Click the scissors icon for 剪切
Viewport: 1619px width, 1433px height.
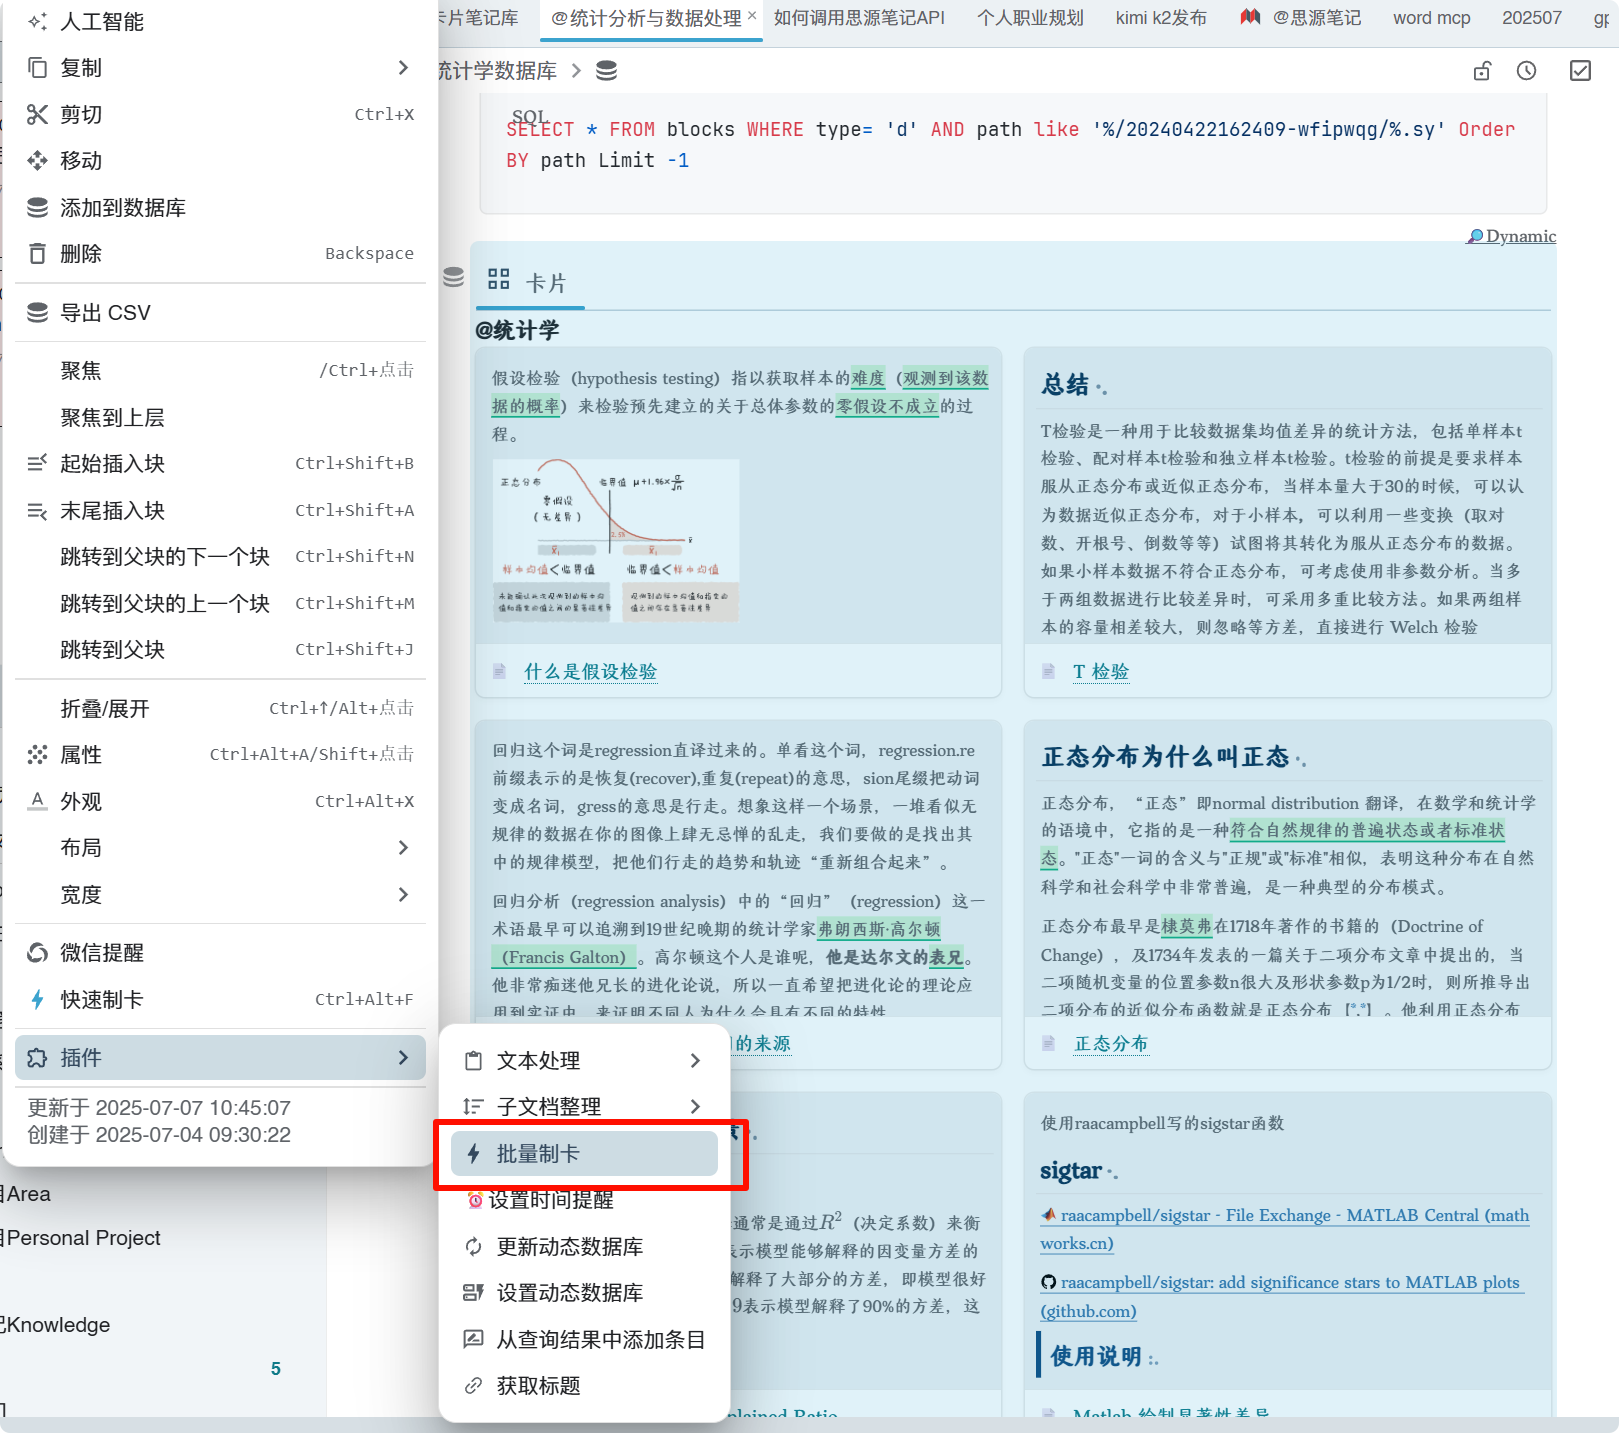(37, 114)
